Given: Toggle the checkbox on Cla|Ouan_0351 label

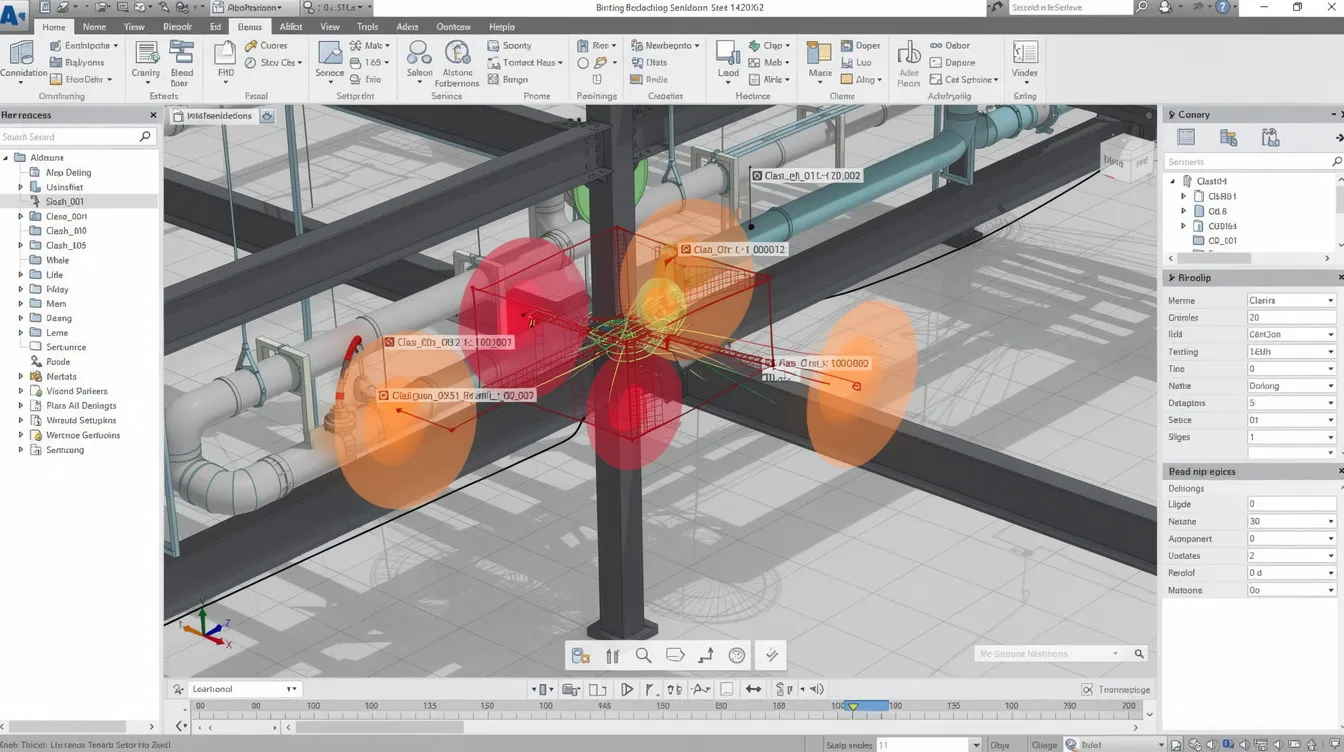Looking at the screenshot, I should [x=383, y=396].
